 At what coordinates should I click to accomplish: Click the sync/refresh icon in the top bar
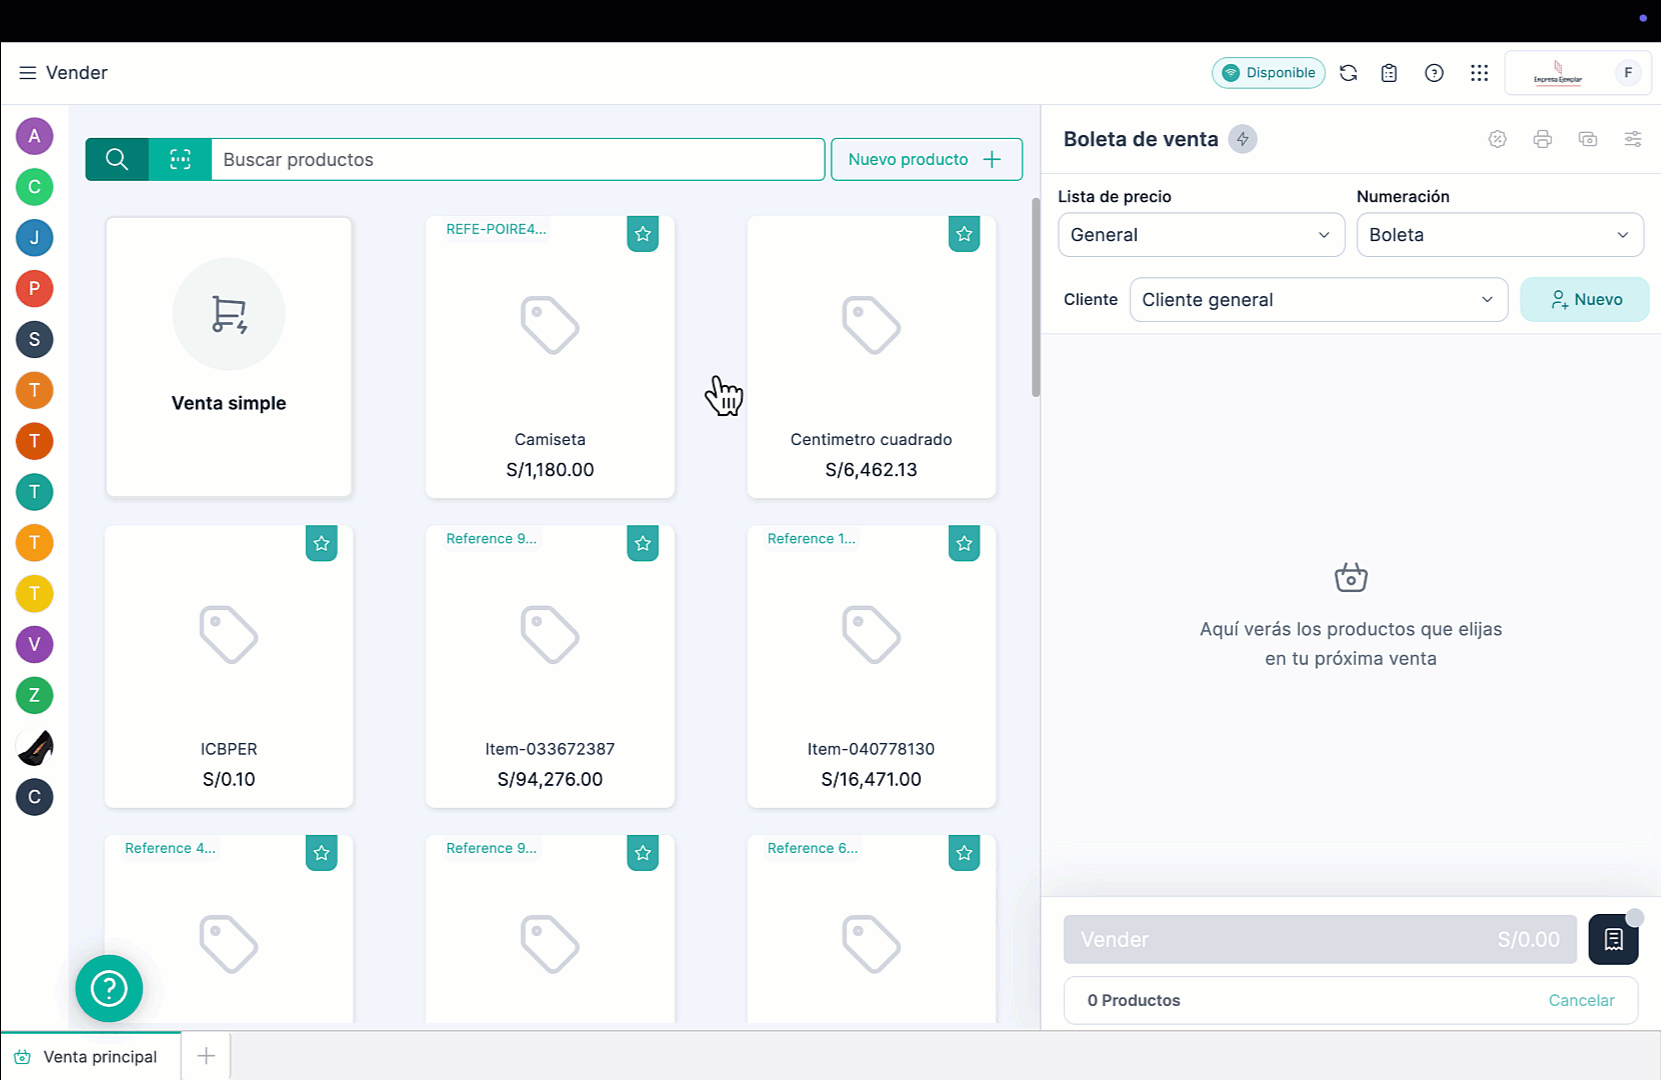click(1348, 72)
